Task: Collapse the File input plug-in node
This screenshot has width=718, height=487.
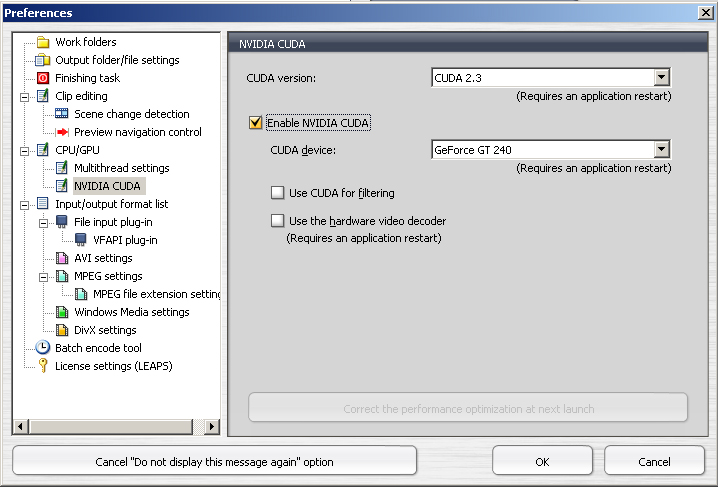Action: [x=44, y=223]
